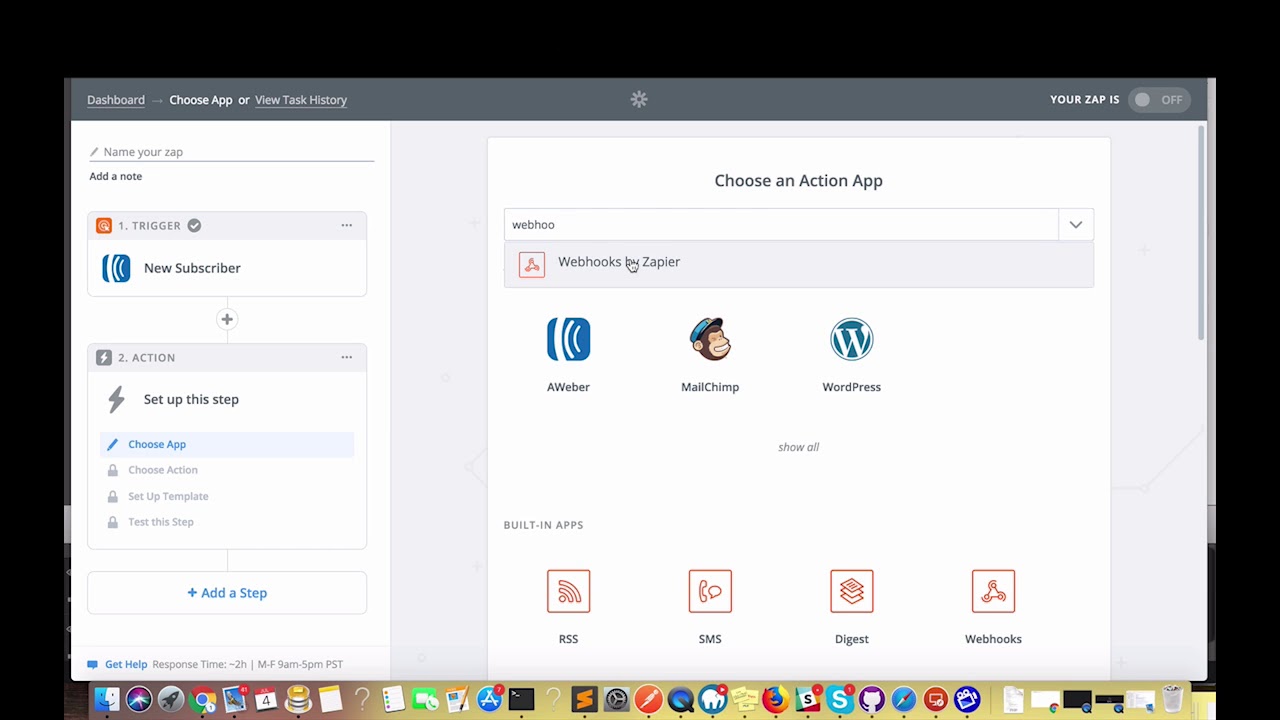The image size is (1280, 720).
Task: Open the Get Help link
Action: (126, 664)
